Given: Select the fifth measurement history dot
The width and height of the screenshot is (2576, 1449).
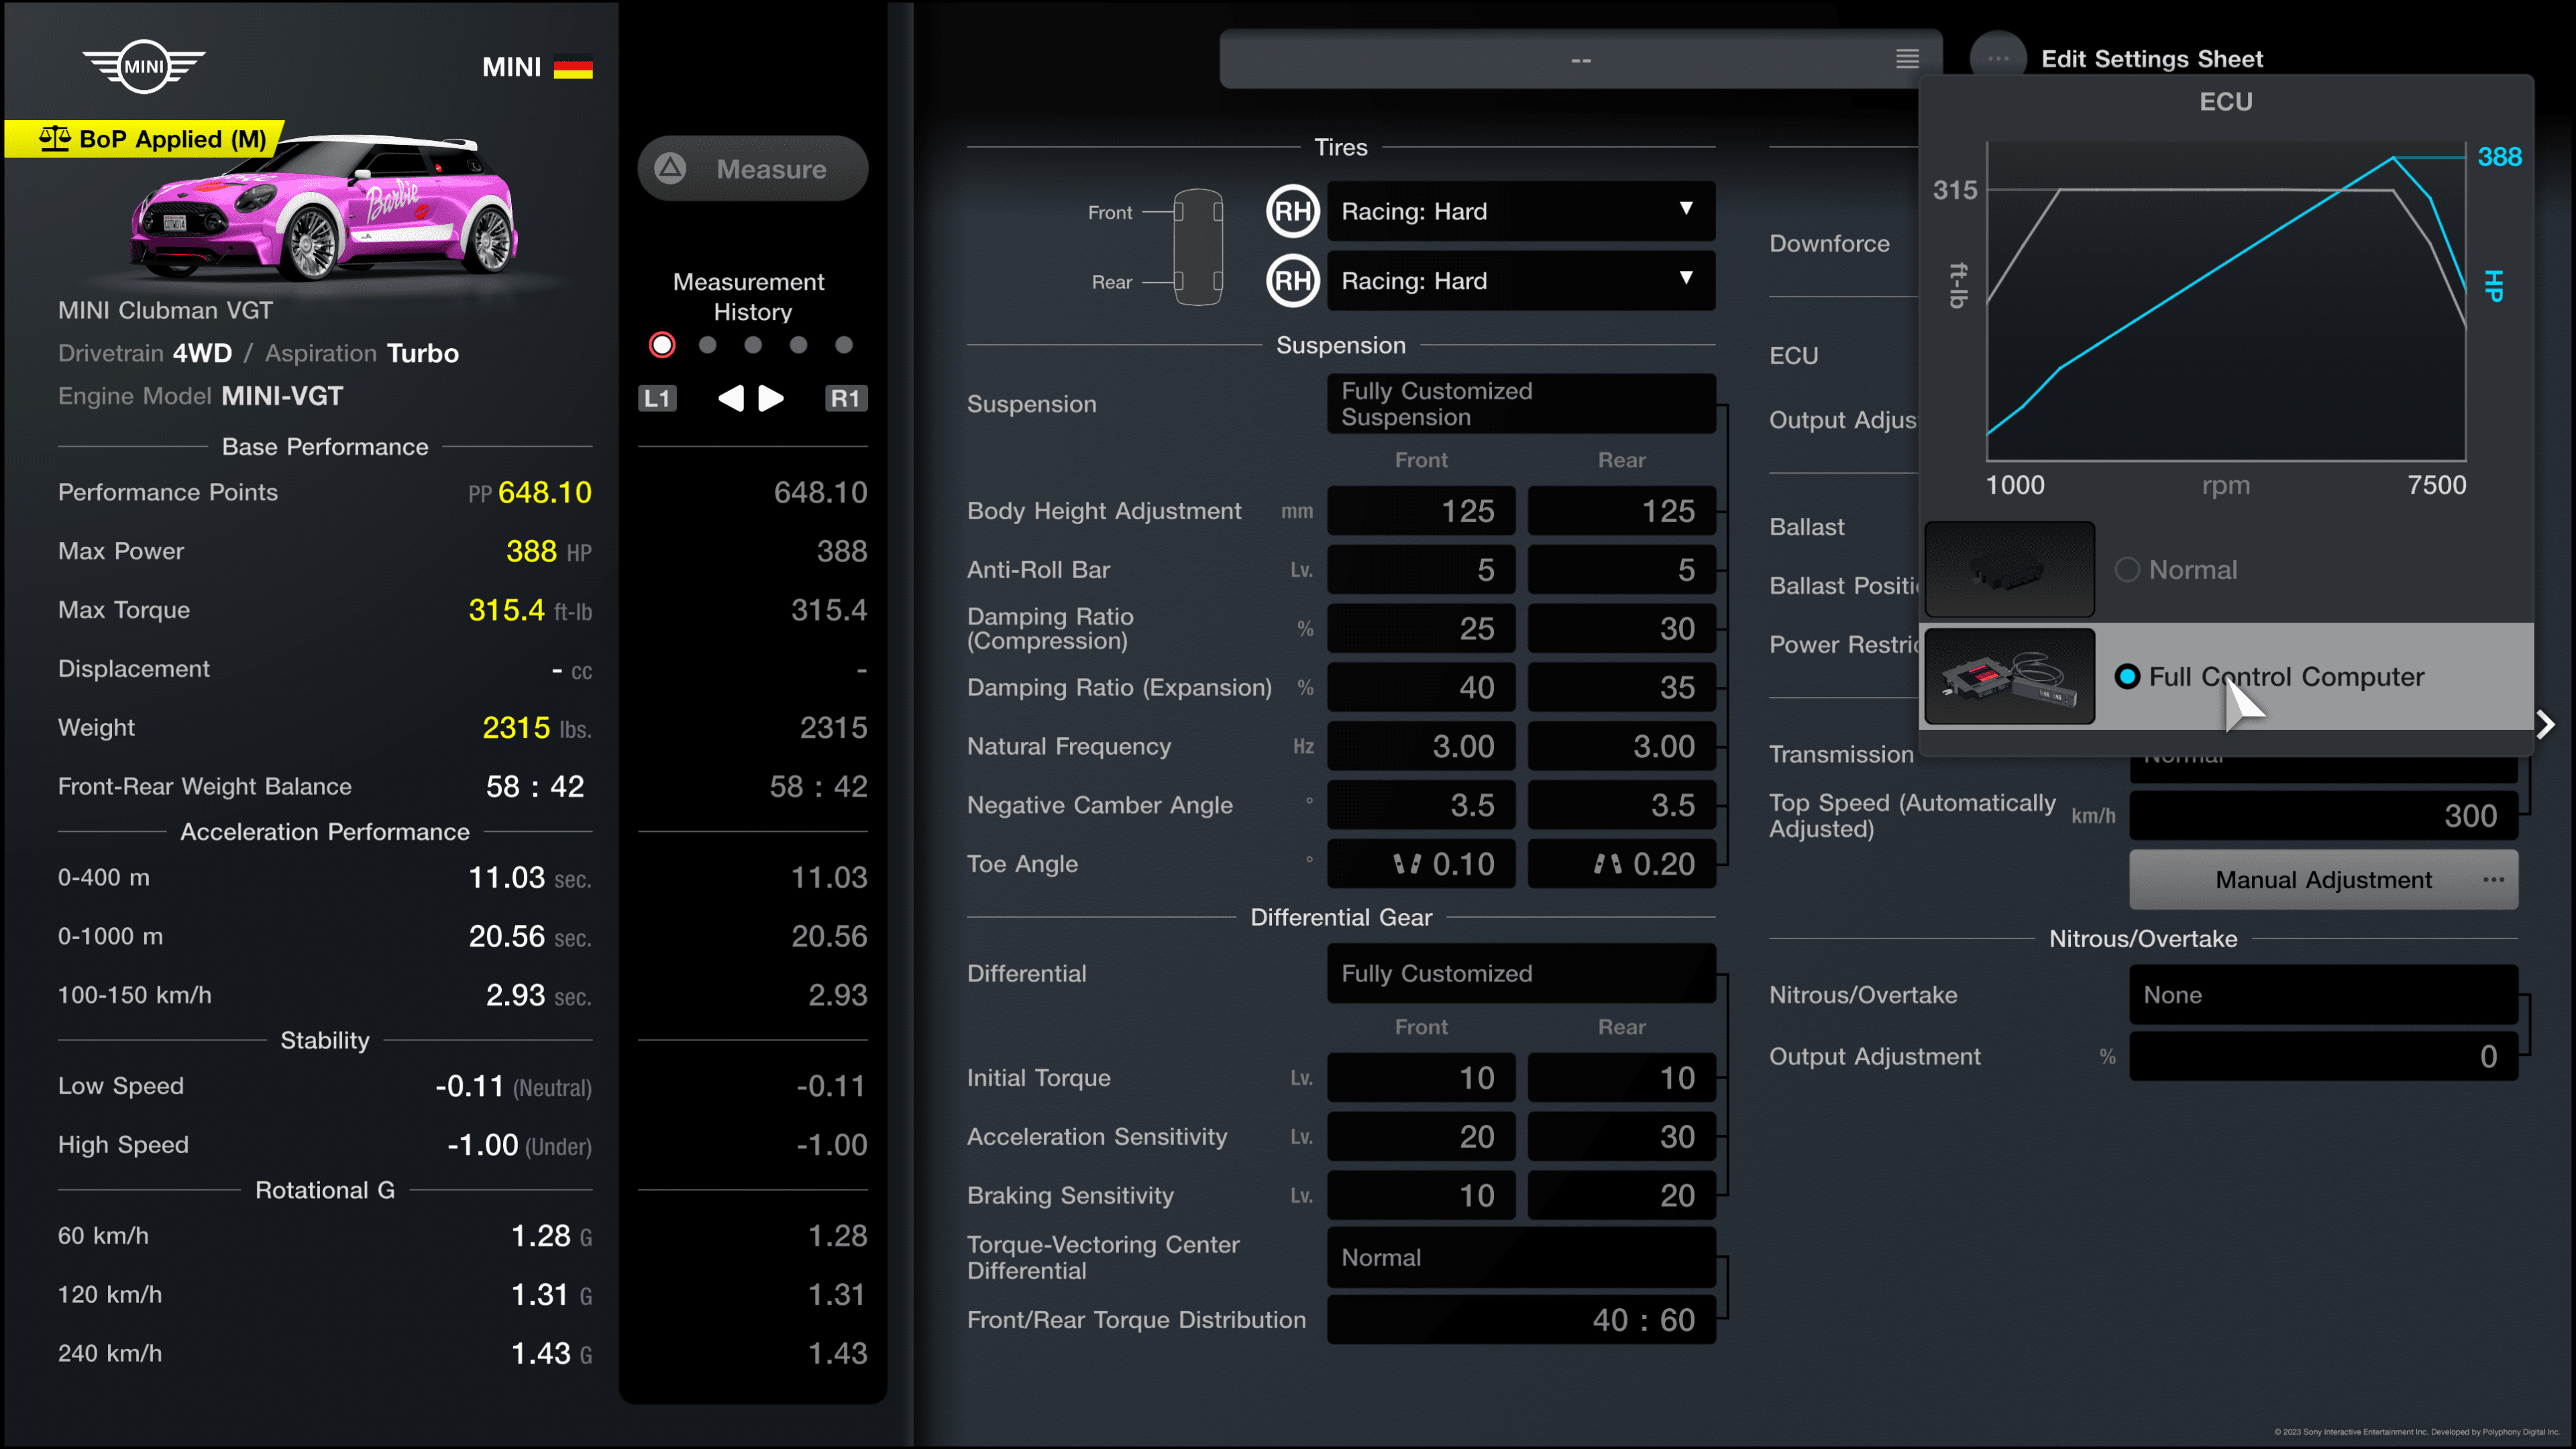Looking at the screenshot, I should tap(844, 345).
